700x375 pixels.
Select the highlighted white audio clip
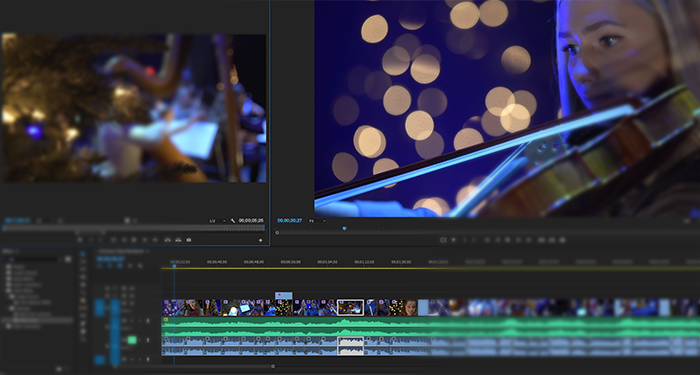(x=350, y=346)
